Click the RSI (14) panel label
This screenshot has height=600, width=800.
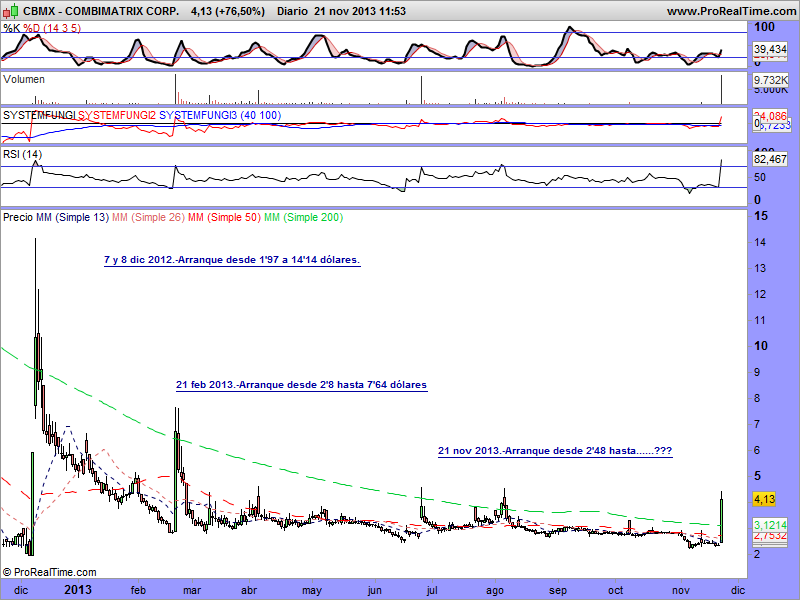tap(22, 154)
